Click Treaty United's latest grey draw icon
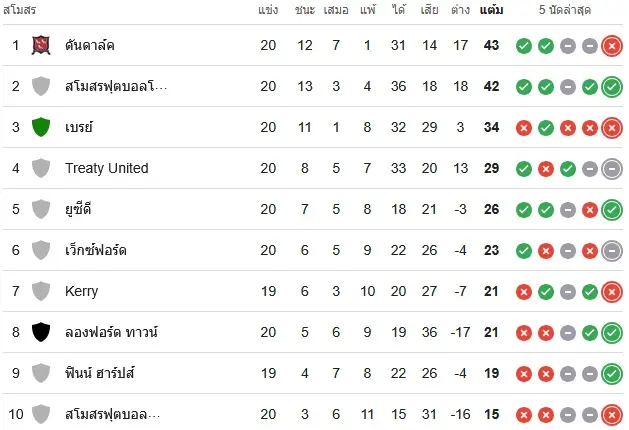Screen dimensions: 629x430 tap(612, 169)
